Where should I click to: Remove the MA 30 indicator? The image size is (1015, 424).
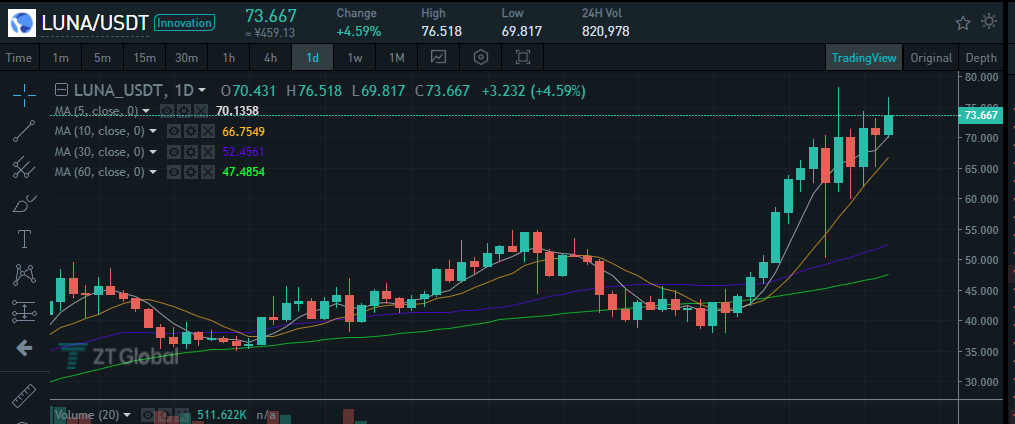(207, 152)
